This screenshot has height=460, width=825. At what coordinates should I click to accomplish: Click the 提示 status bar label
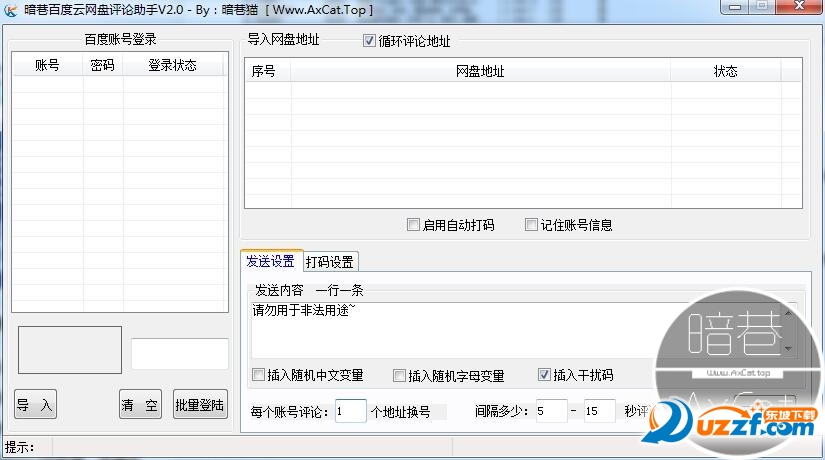(x=19, y=447)
